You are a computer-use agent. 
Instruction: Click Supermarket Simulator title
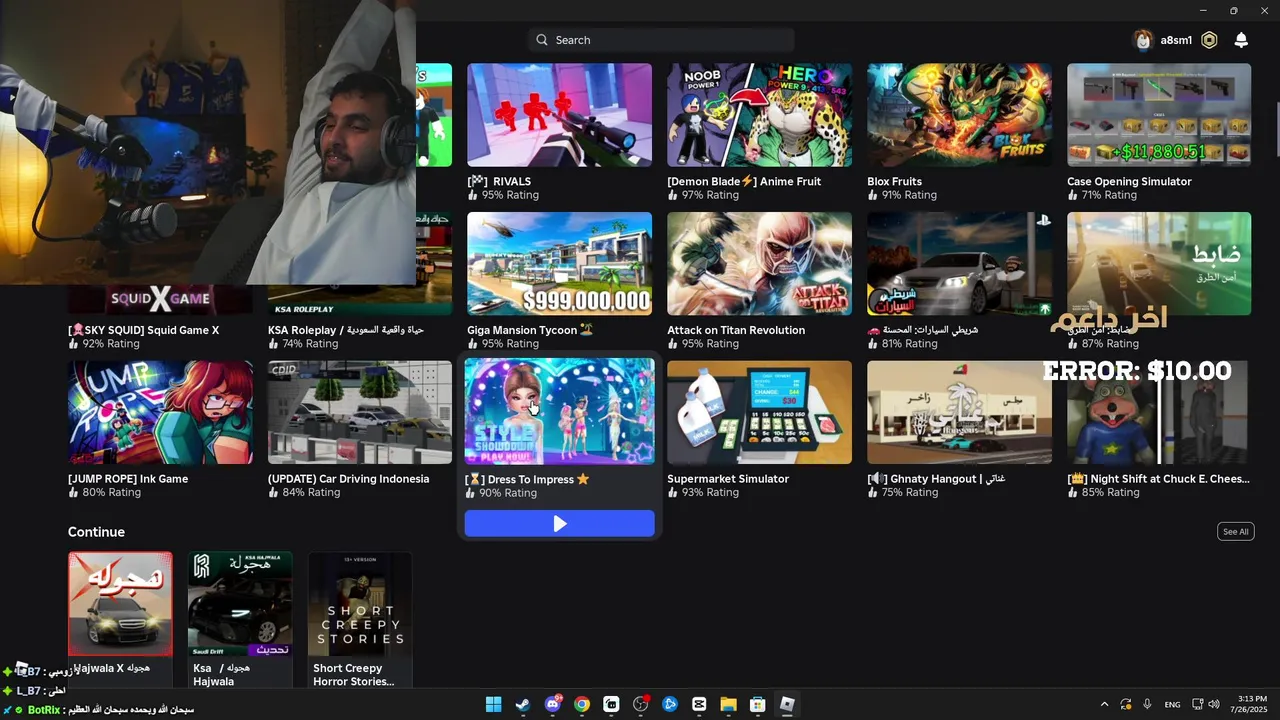click(x=728, y=479)
